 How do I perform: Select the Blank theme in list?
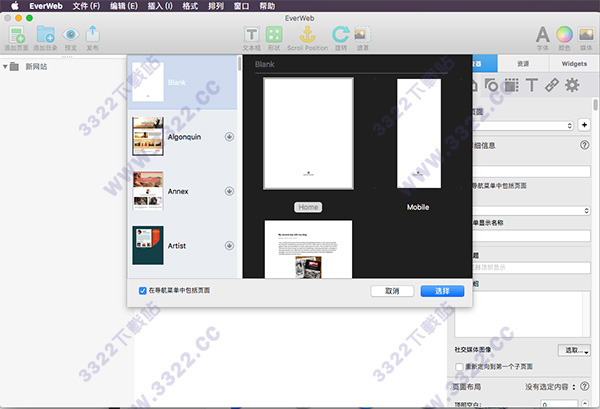click(182, 82)
